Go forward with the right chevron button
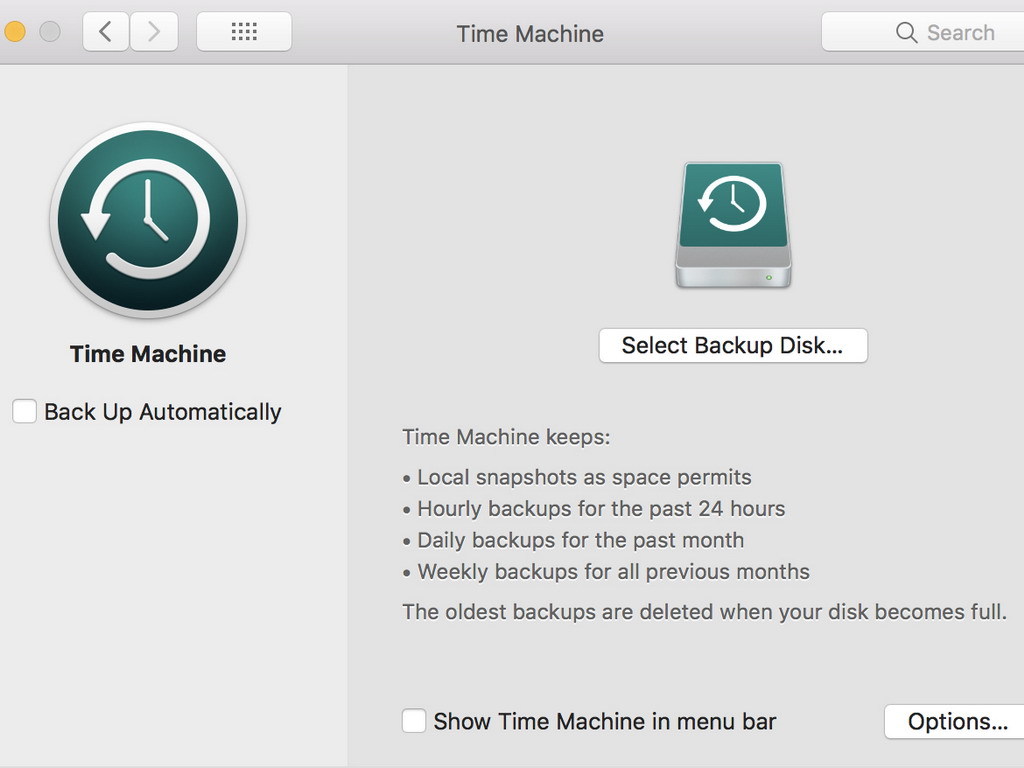The width and height of the screenshot is (1024, 768). click(154, 31)
